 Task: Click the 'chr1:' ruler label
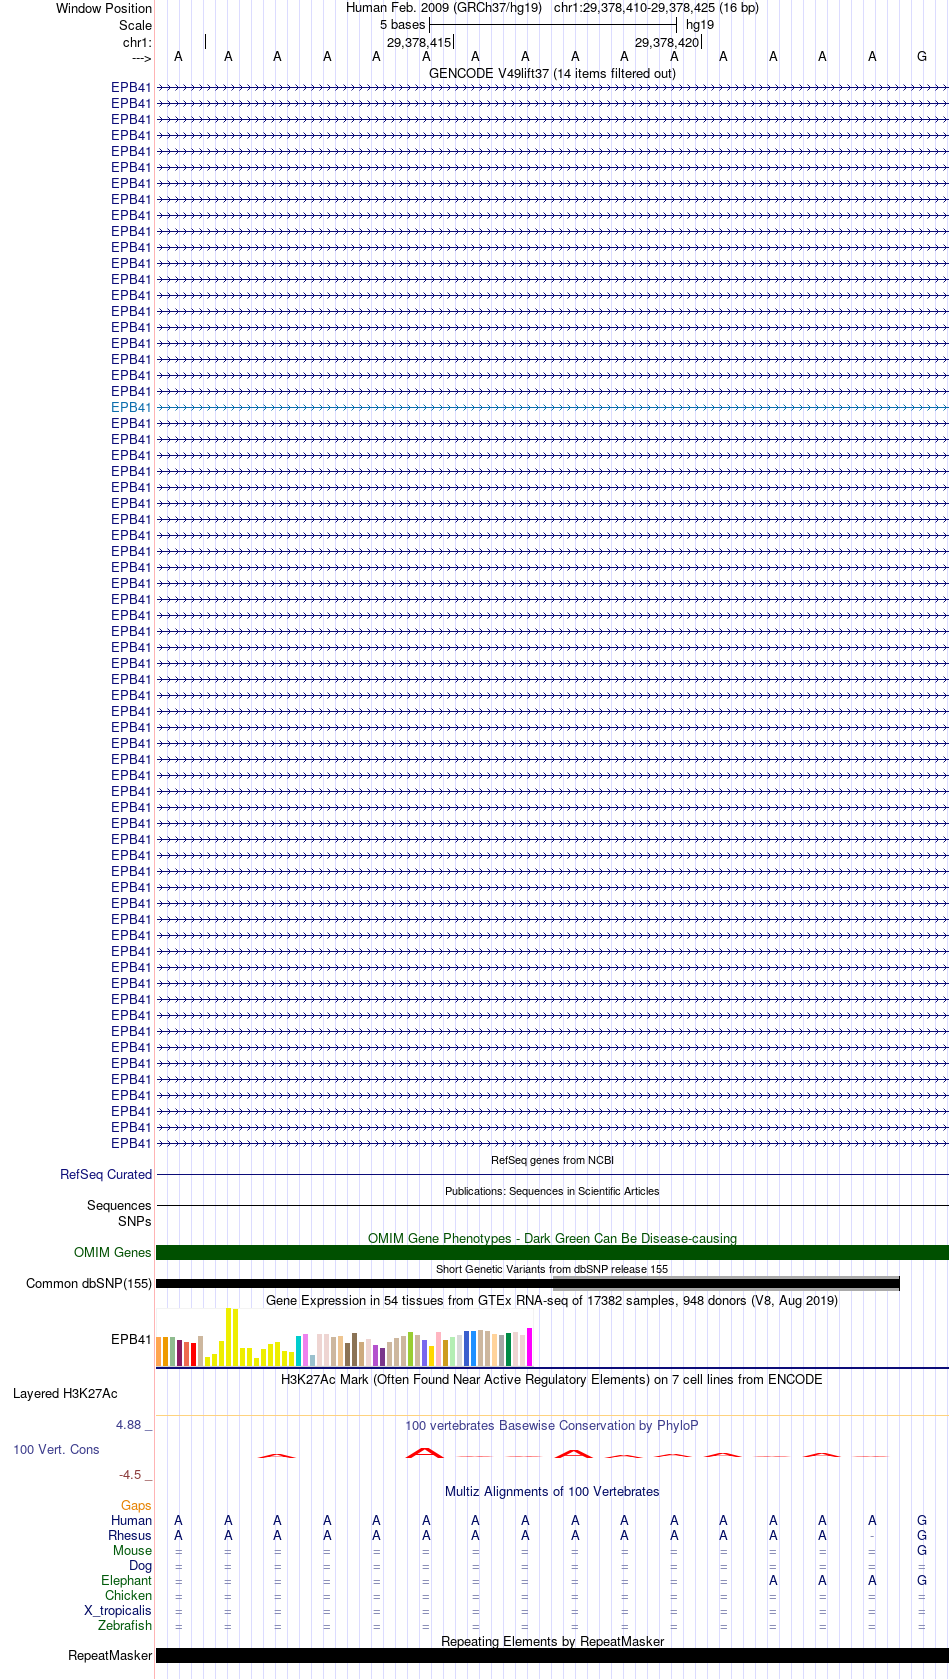point(137,42)
